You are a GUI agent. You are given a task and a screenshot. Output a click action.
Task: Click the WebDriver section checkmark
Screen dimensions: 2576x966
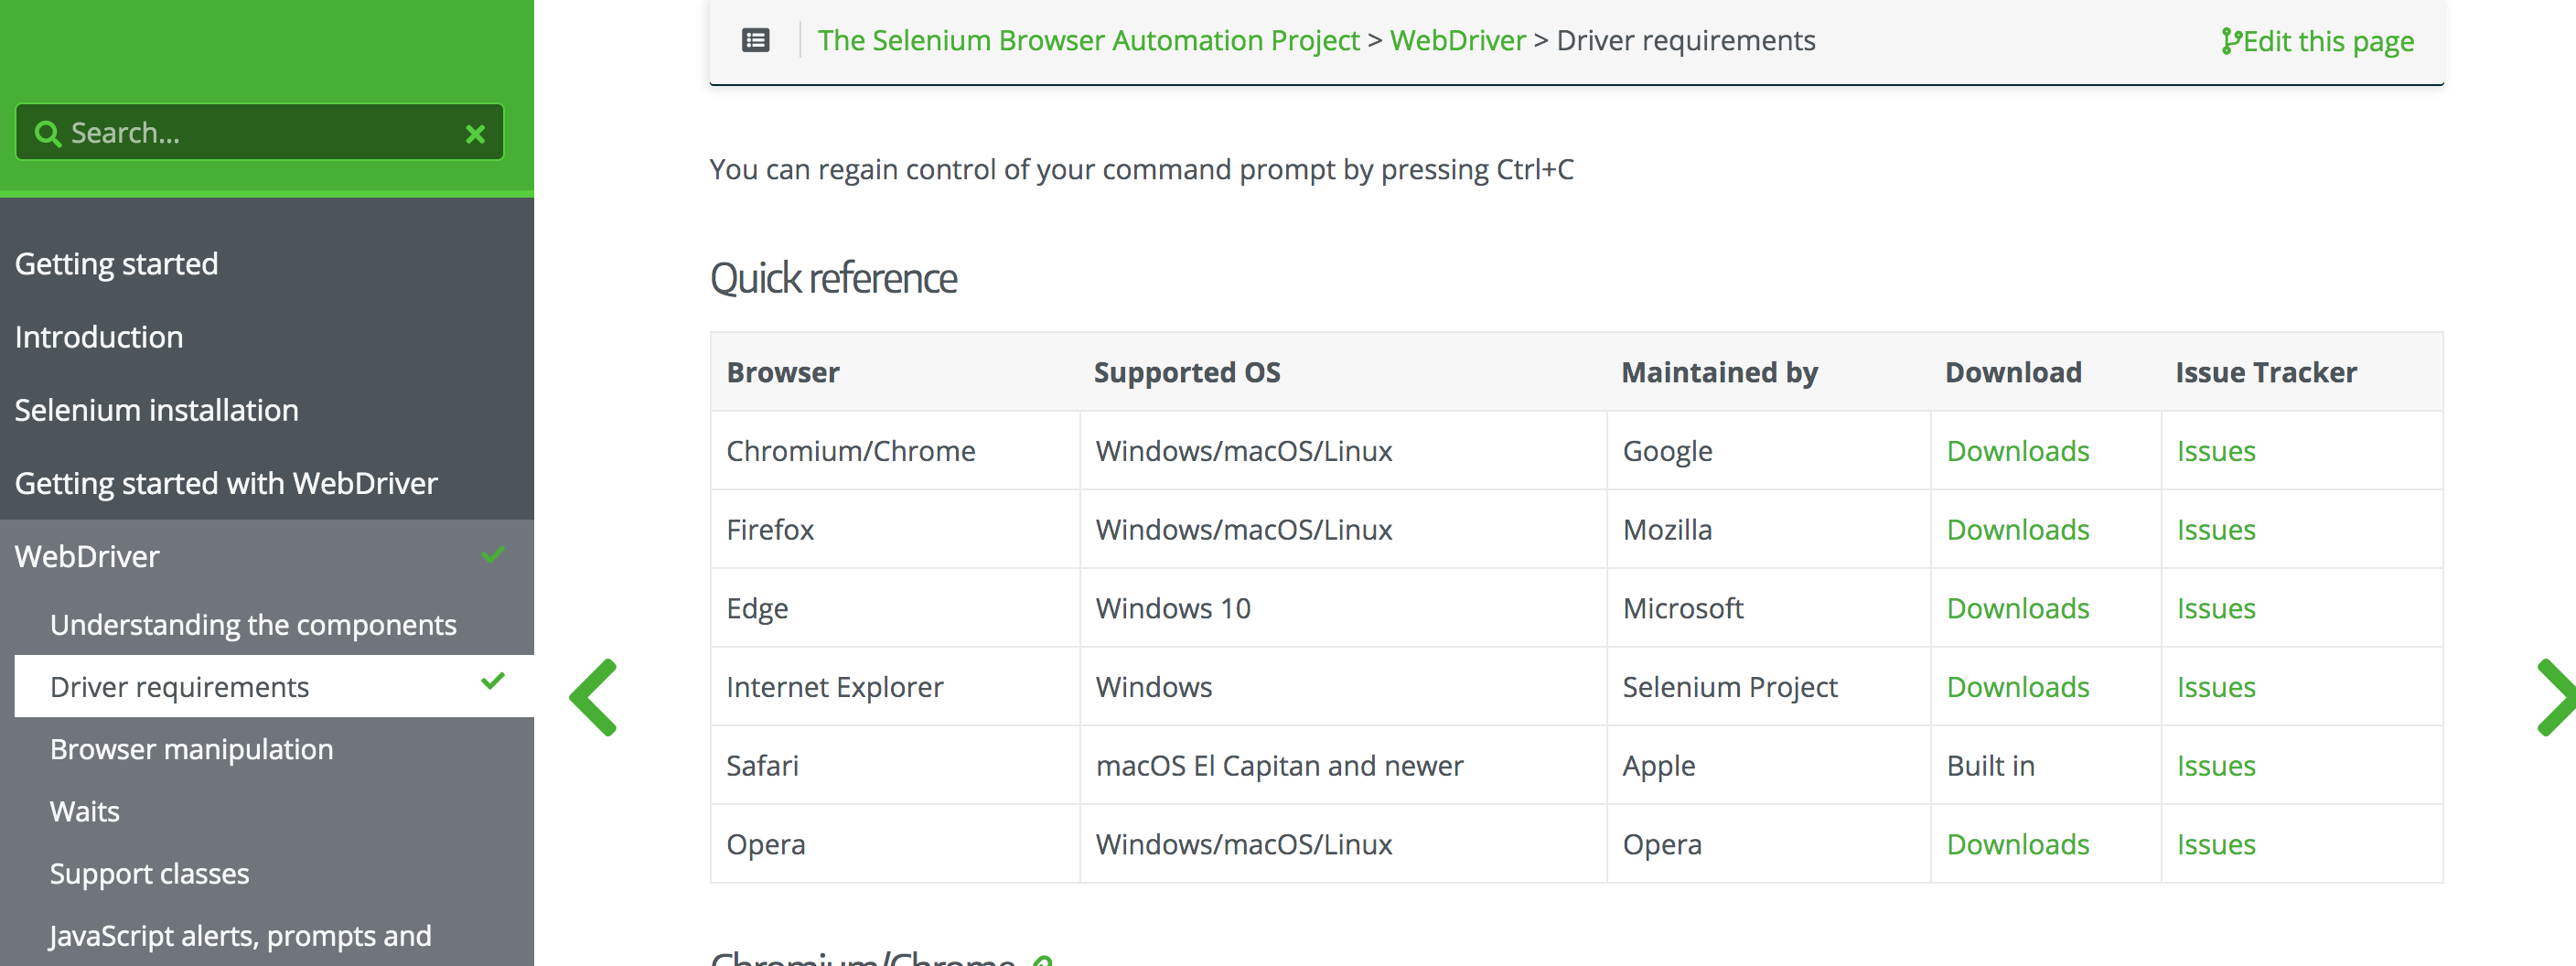(x=493, y=555)
